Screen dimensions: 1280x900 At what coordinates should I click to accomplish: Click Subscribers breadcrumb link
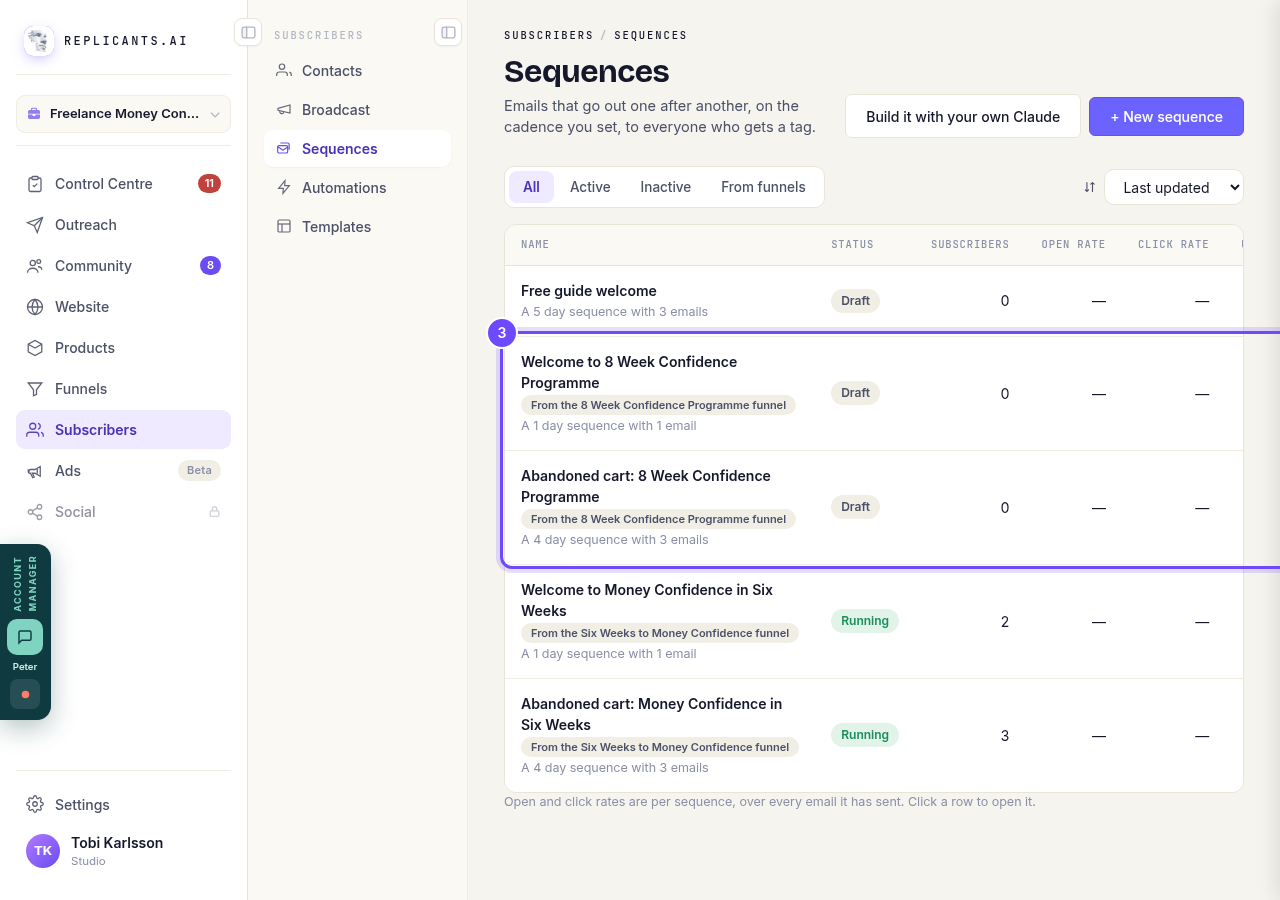click(x=549, y=35)
